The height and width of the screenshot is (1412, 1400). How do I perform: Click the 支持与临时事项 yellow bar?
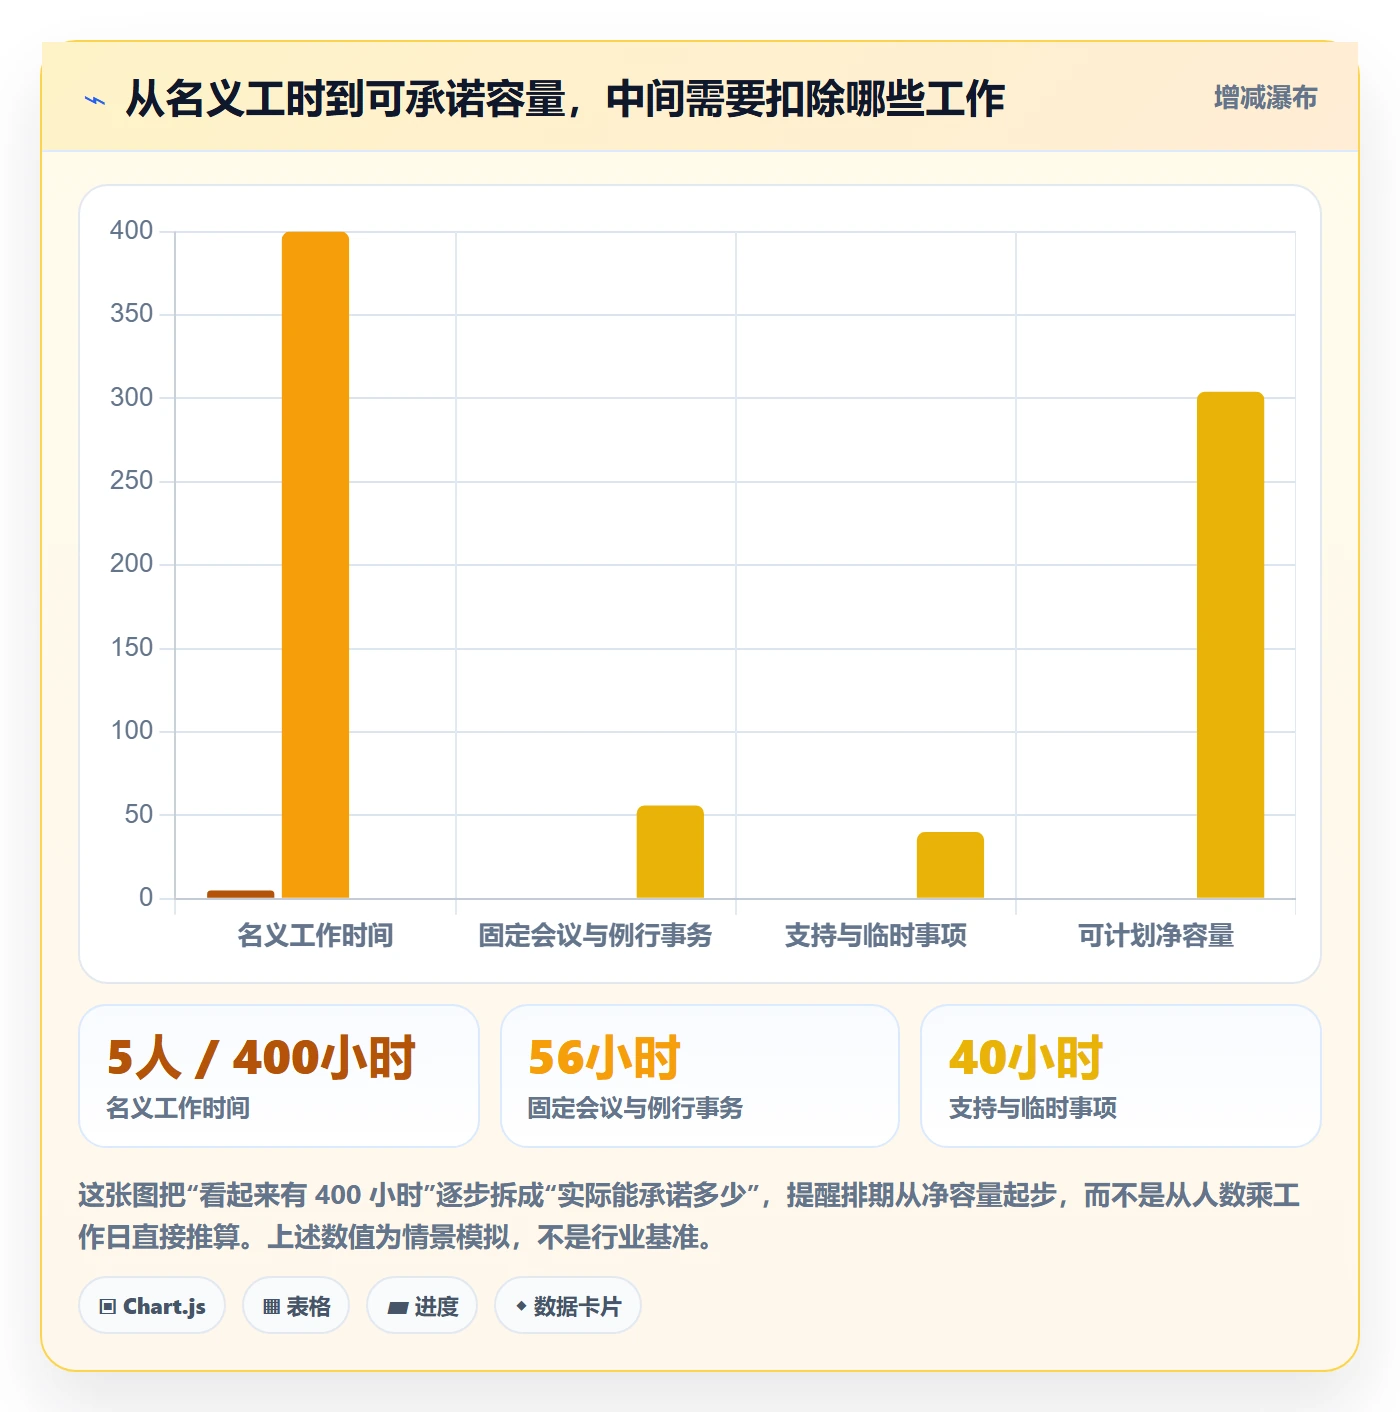[950, 865]
